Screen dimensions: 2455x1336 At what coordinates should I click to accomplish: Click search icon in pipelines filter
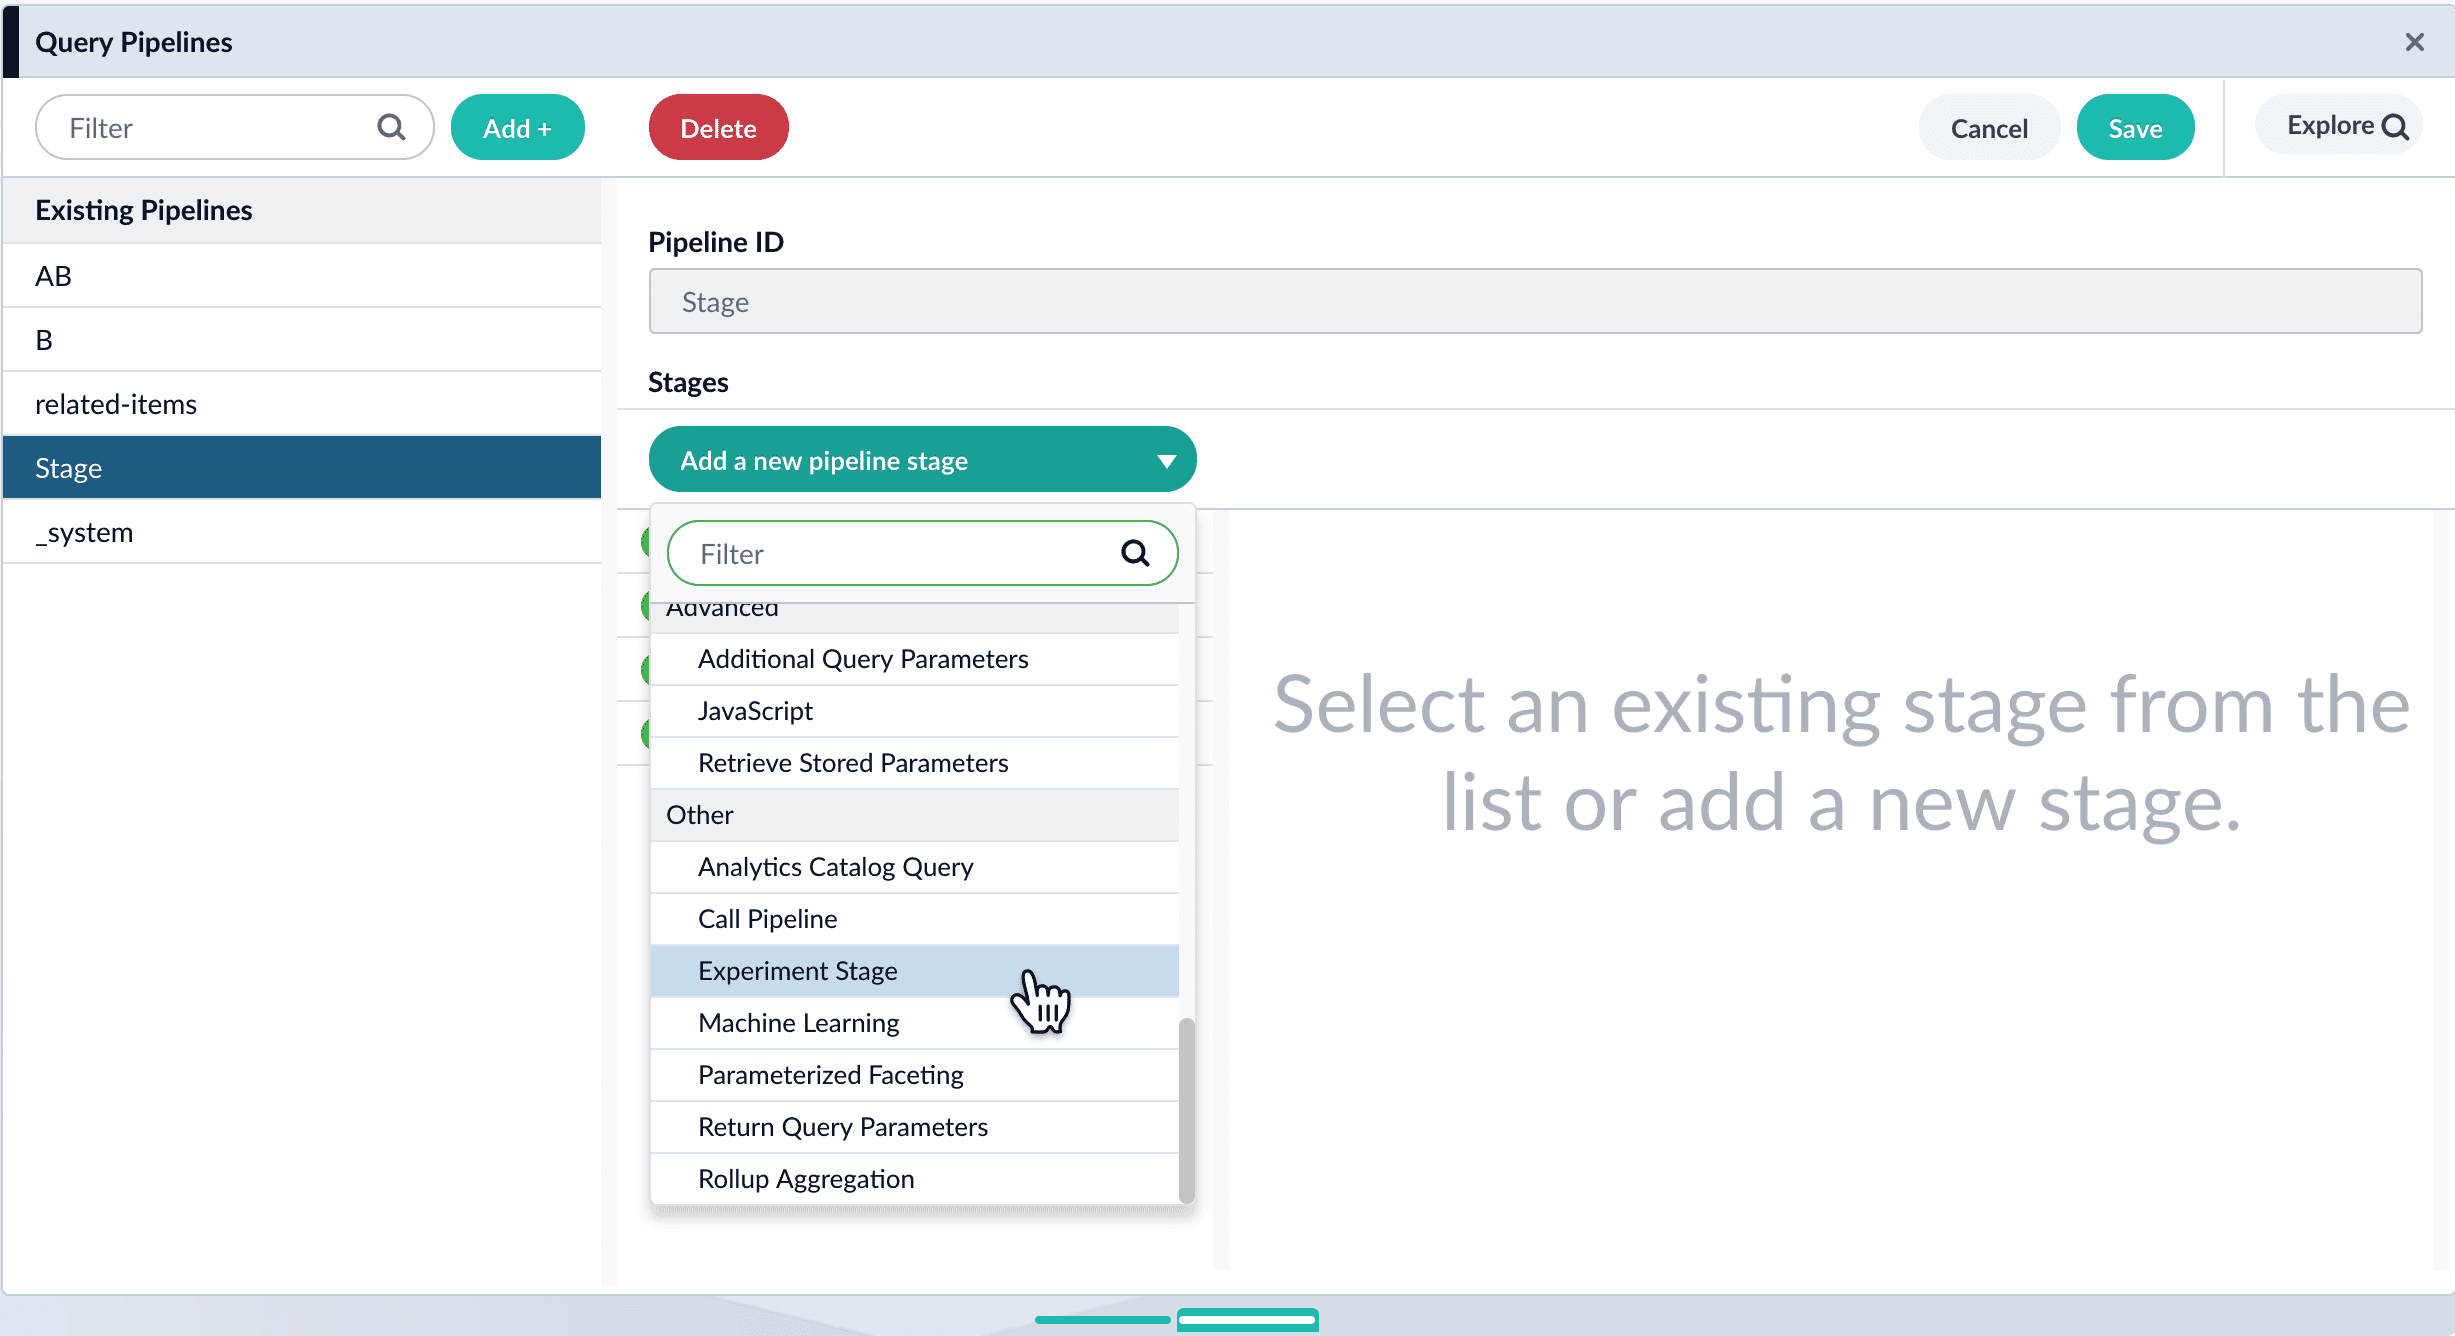click(x=391, y=128)
